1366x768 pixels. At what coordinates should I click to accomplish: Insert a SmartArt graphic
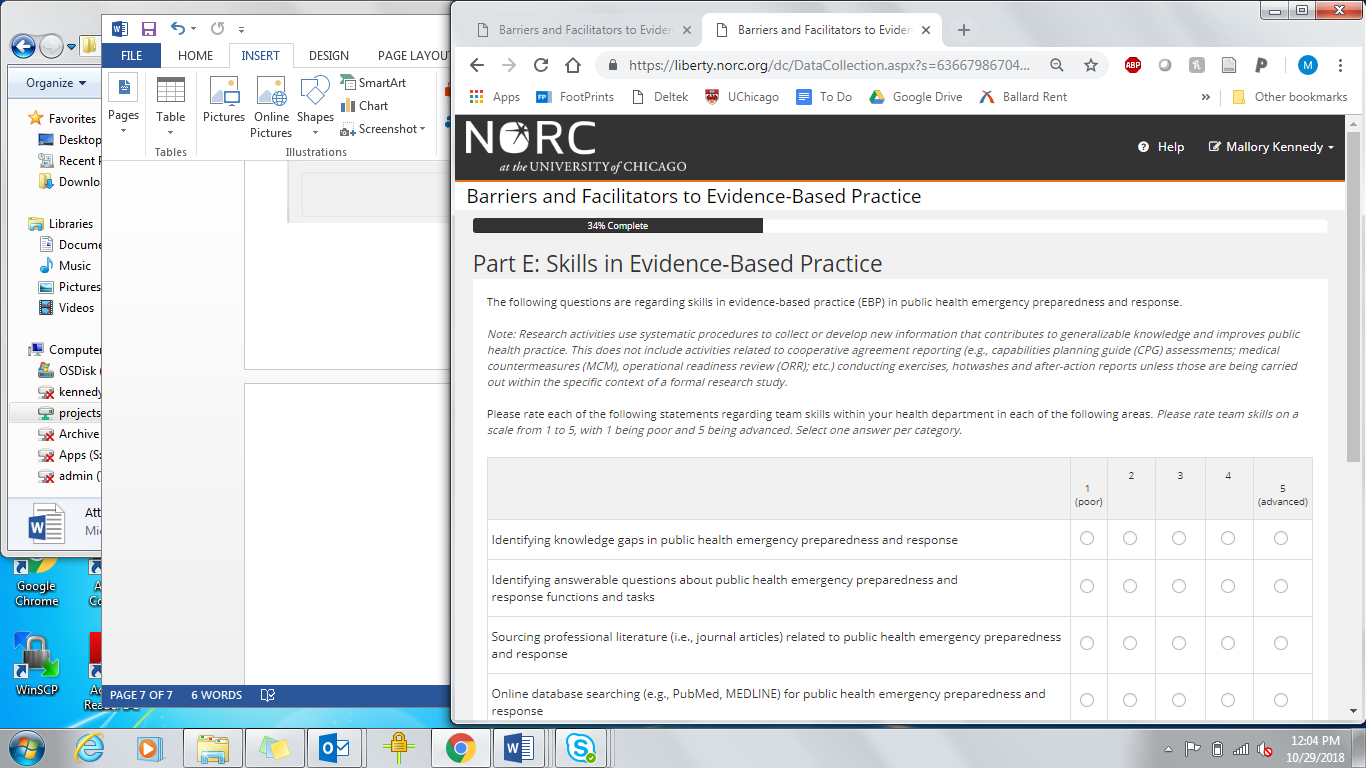tap(373, 83)
